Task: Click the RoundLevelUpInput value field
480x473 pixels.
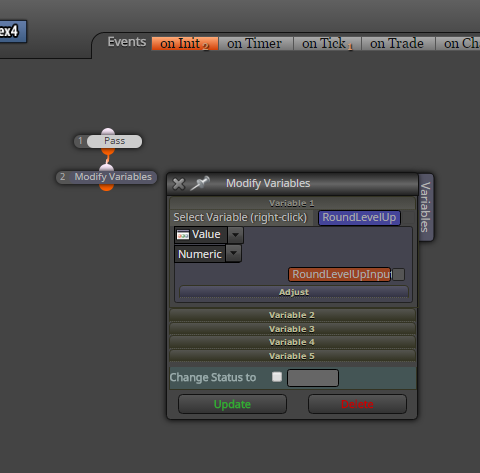Action: pos(339,274)
